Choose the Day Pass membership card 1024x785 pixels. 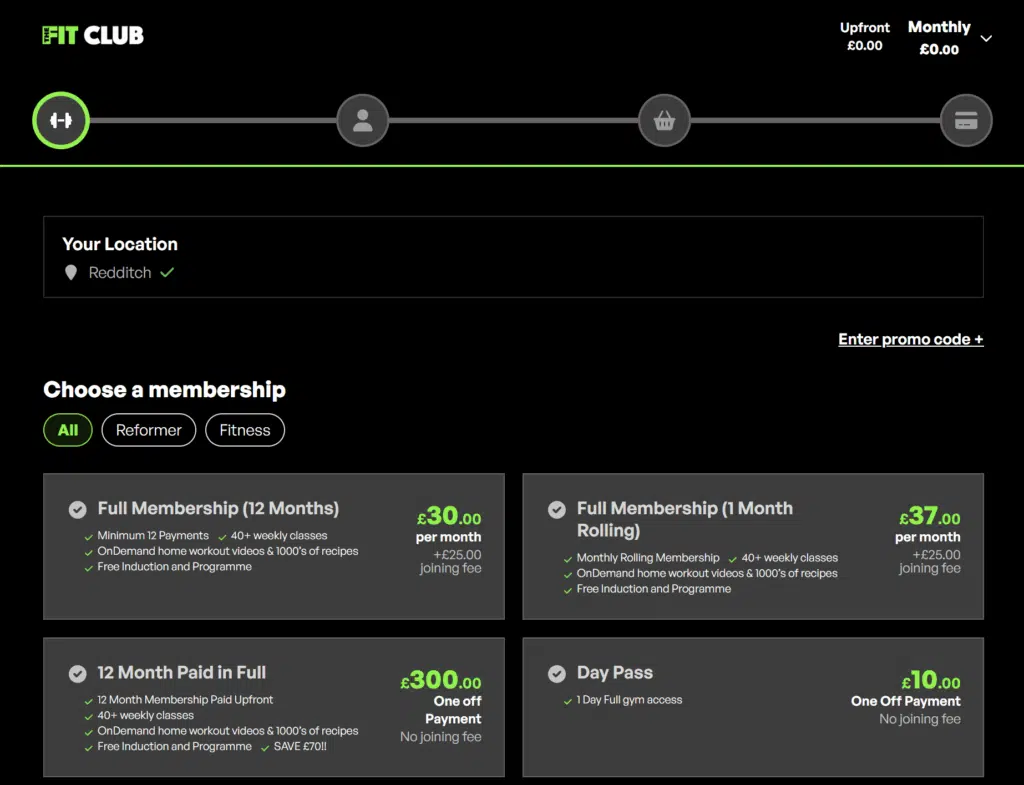[x=750, y=707]
